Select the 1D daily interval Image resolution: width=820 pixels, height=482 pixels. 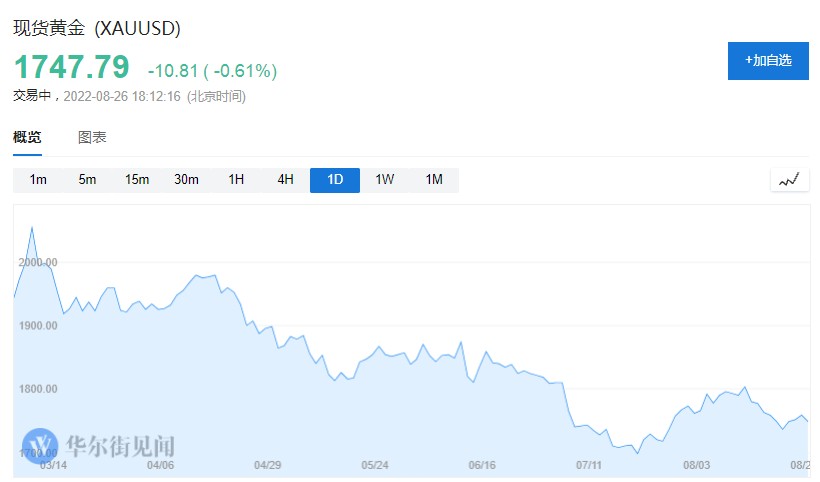click(x=335, y=180)
